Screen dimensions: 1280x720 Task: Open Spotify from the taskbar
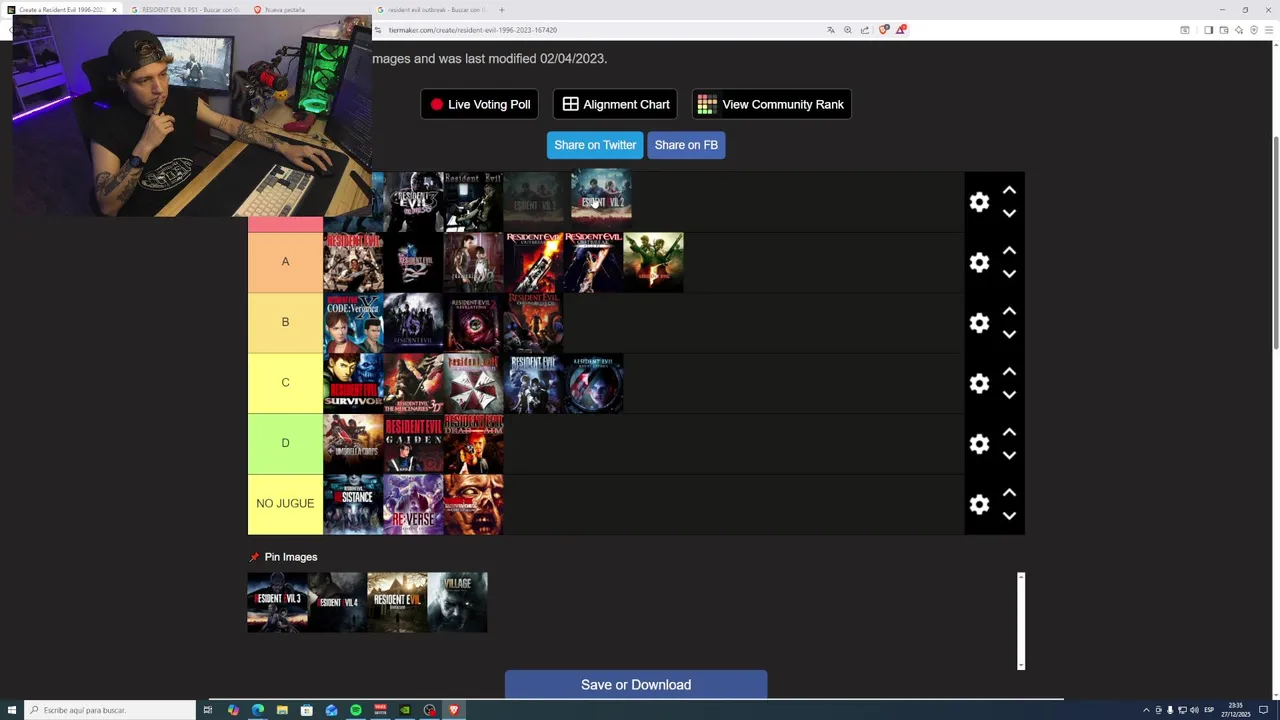(356, 710)
